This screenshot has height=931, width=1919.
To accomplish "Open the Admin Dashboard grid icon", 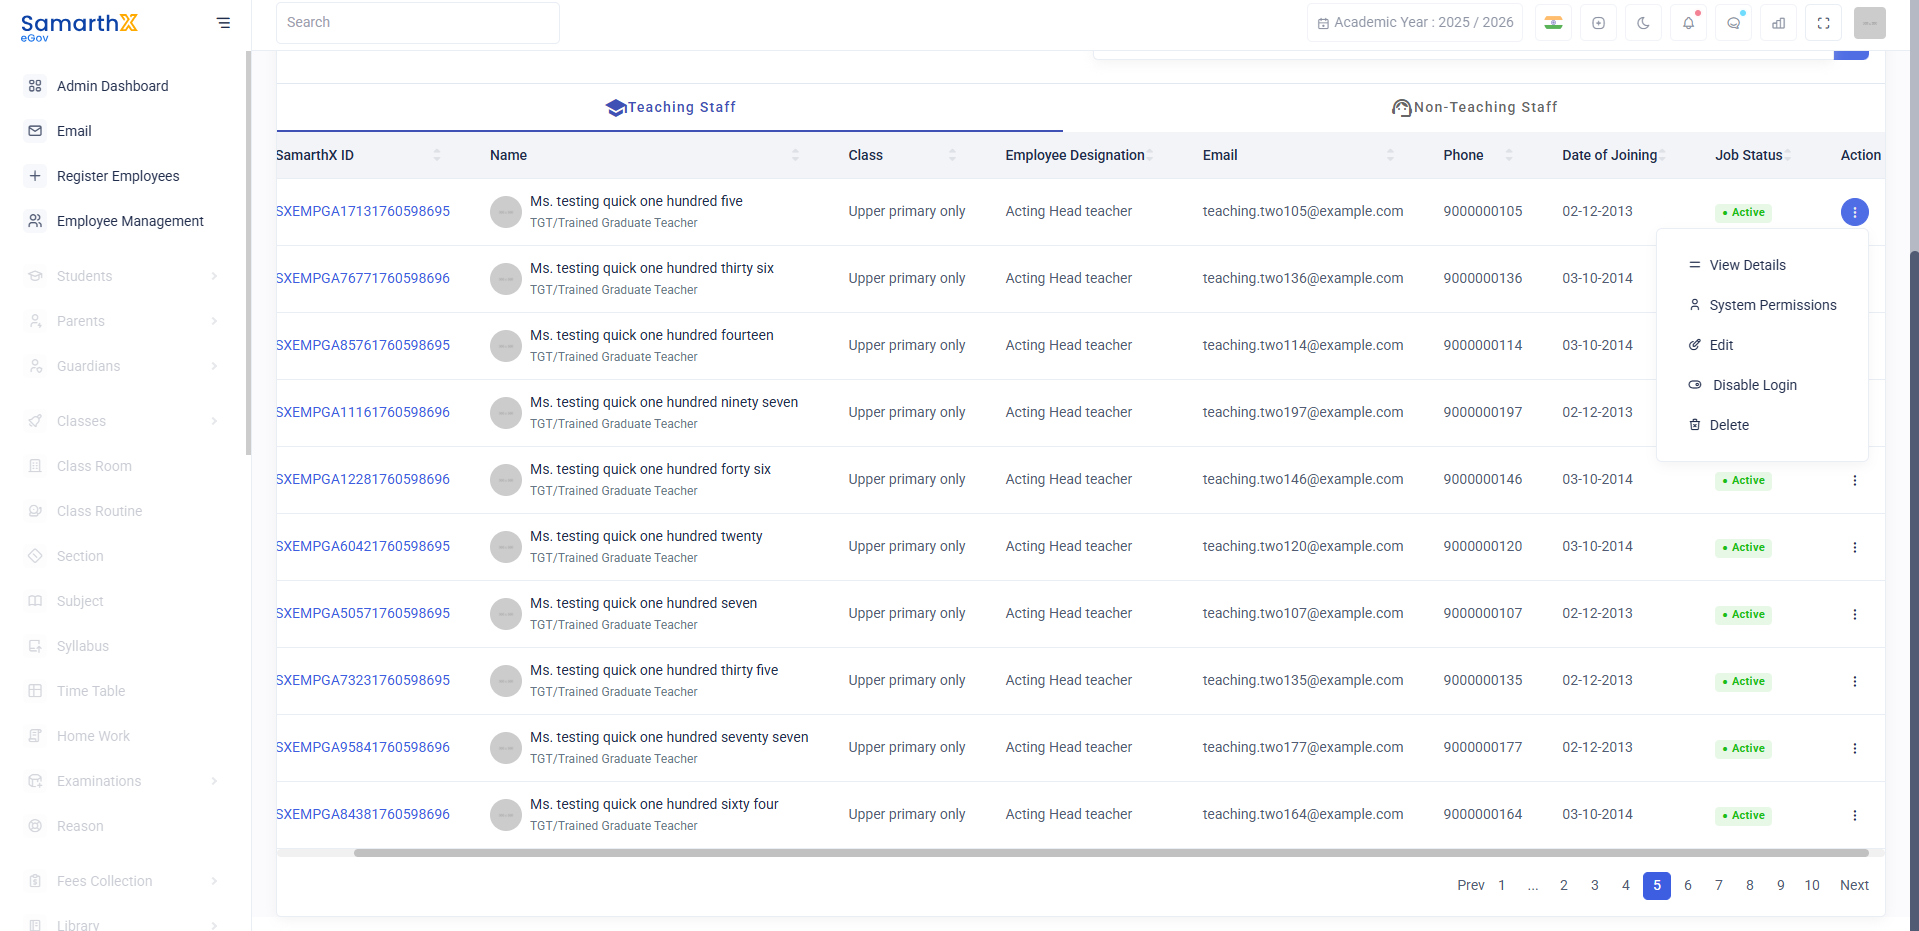I will point(35,86).
